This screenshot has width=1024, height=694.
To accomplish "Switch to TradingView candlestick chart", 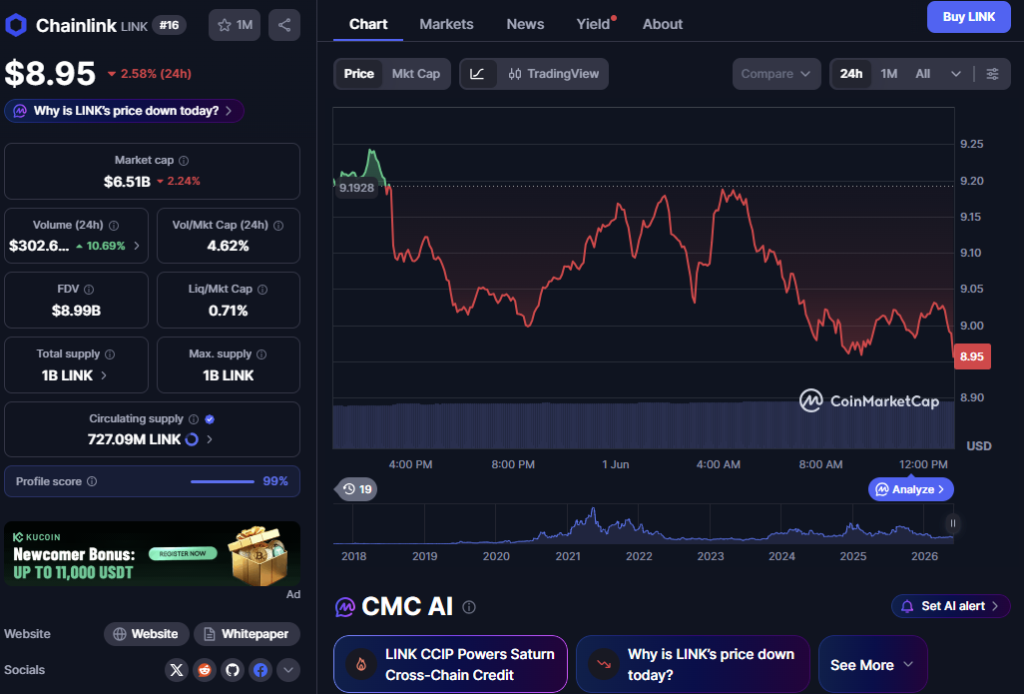I will point(553,74).
